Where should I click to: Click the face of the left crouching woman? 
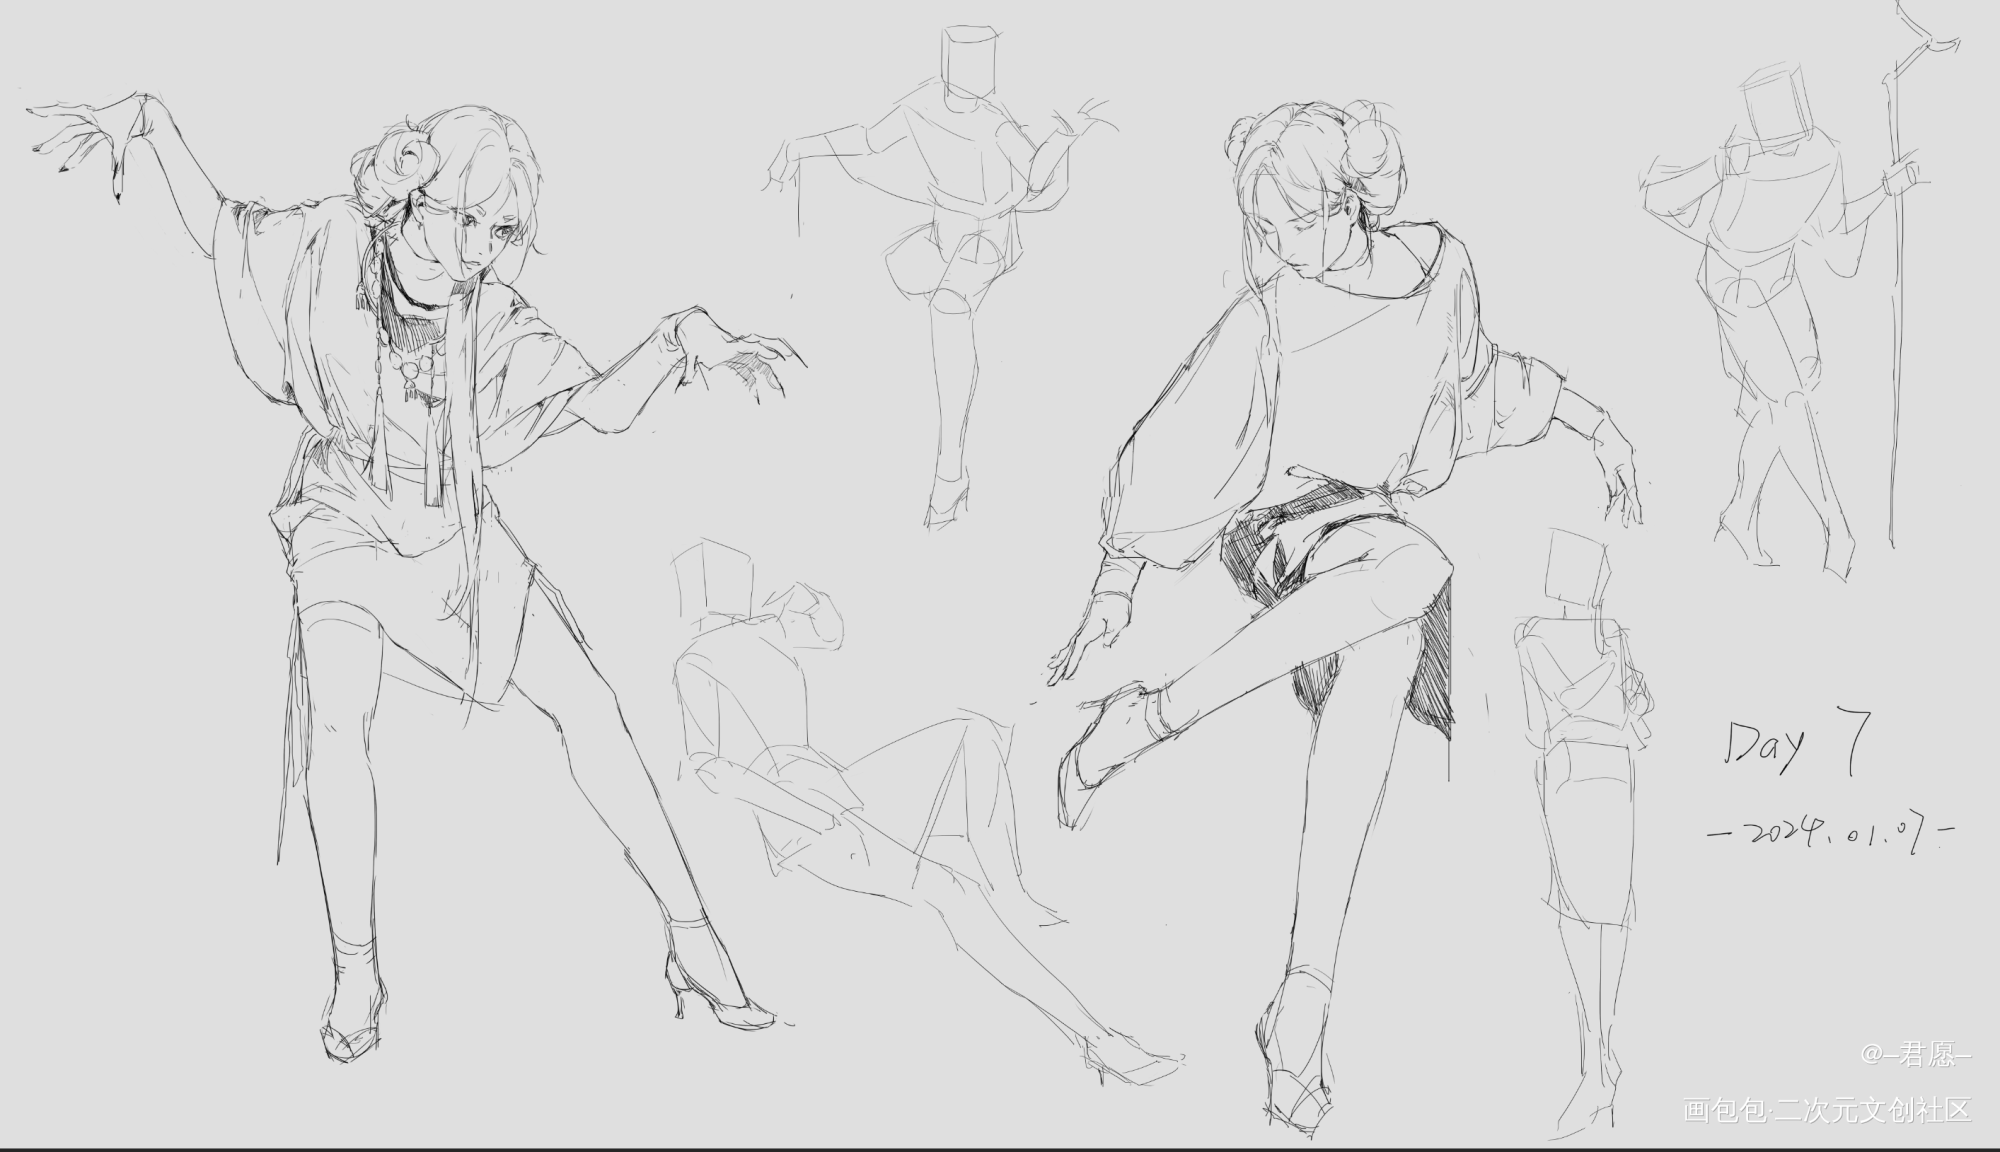482,238
